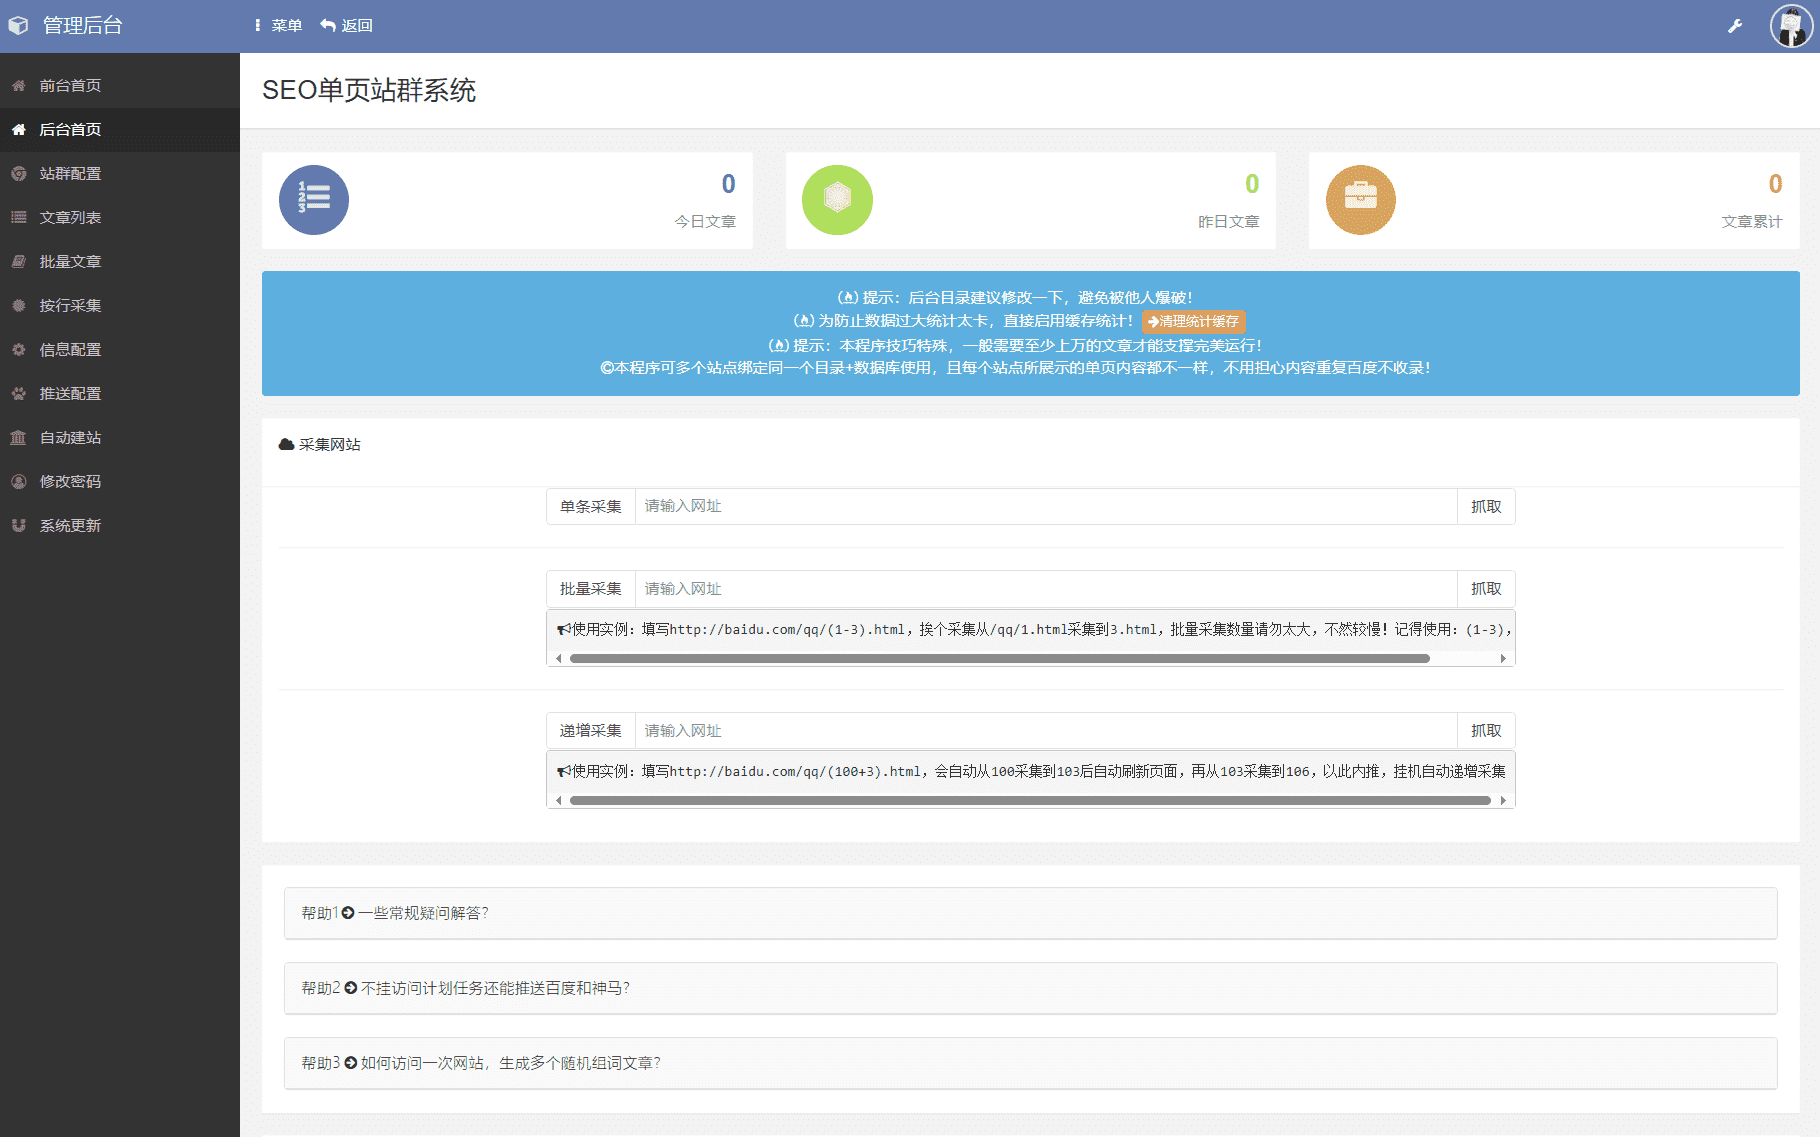Viewport: 1820px width, 1137px height.
Task: Click 抓取 next to 单条采集
Action: click(1486, 507)
